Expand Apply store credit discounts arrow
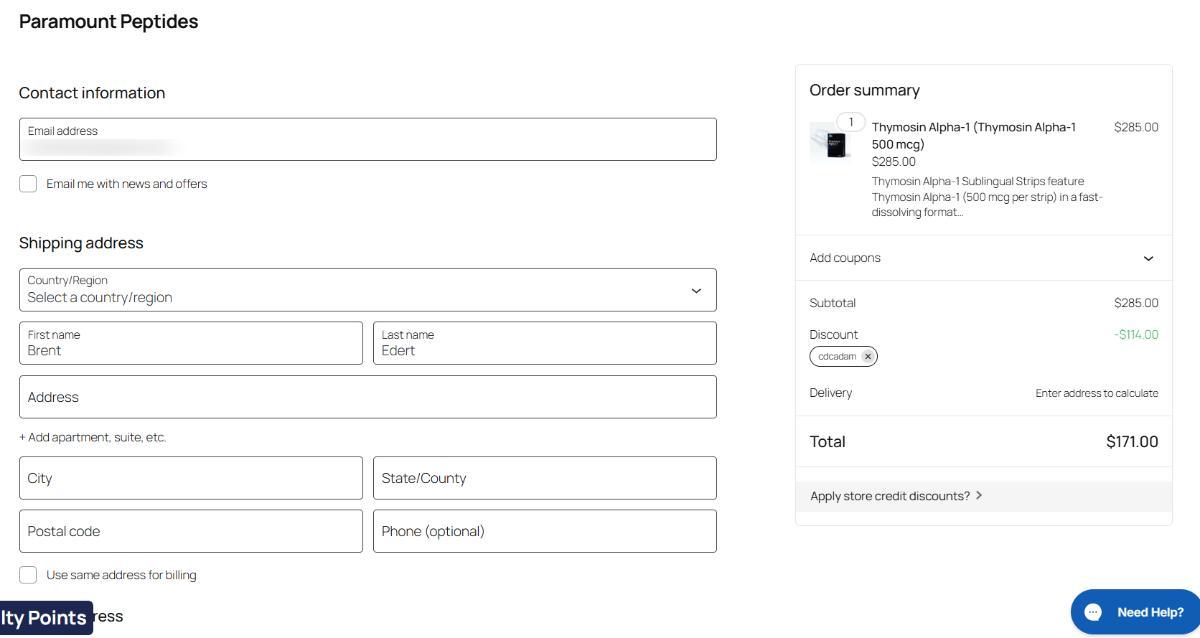 click(x=978, y=496)
